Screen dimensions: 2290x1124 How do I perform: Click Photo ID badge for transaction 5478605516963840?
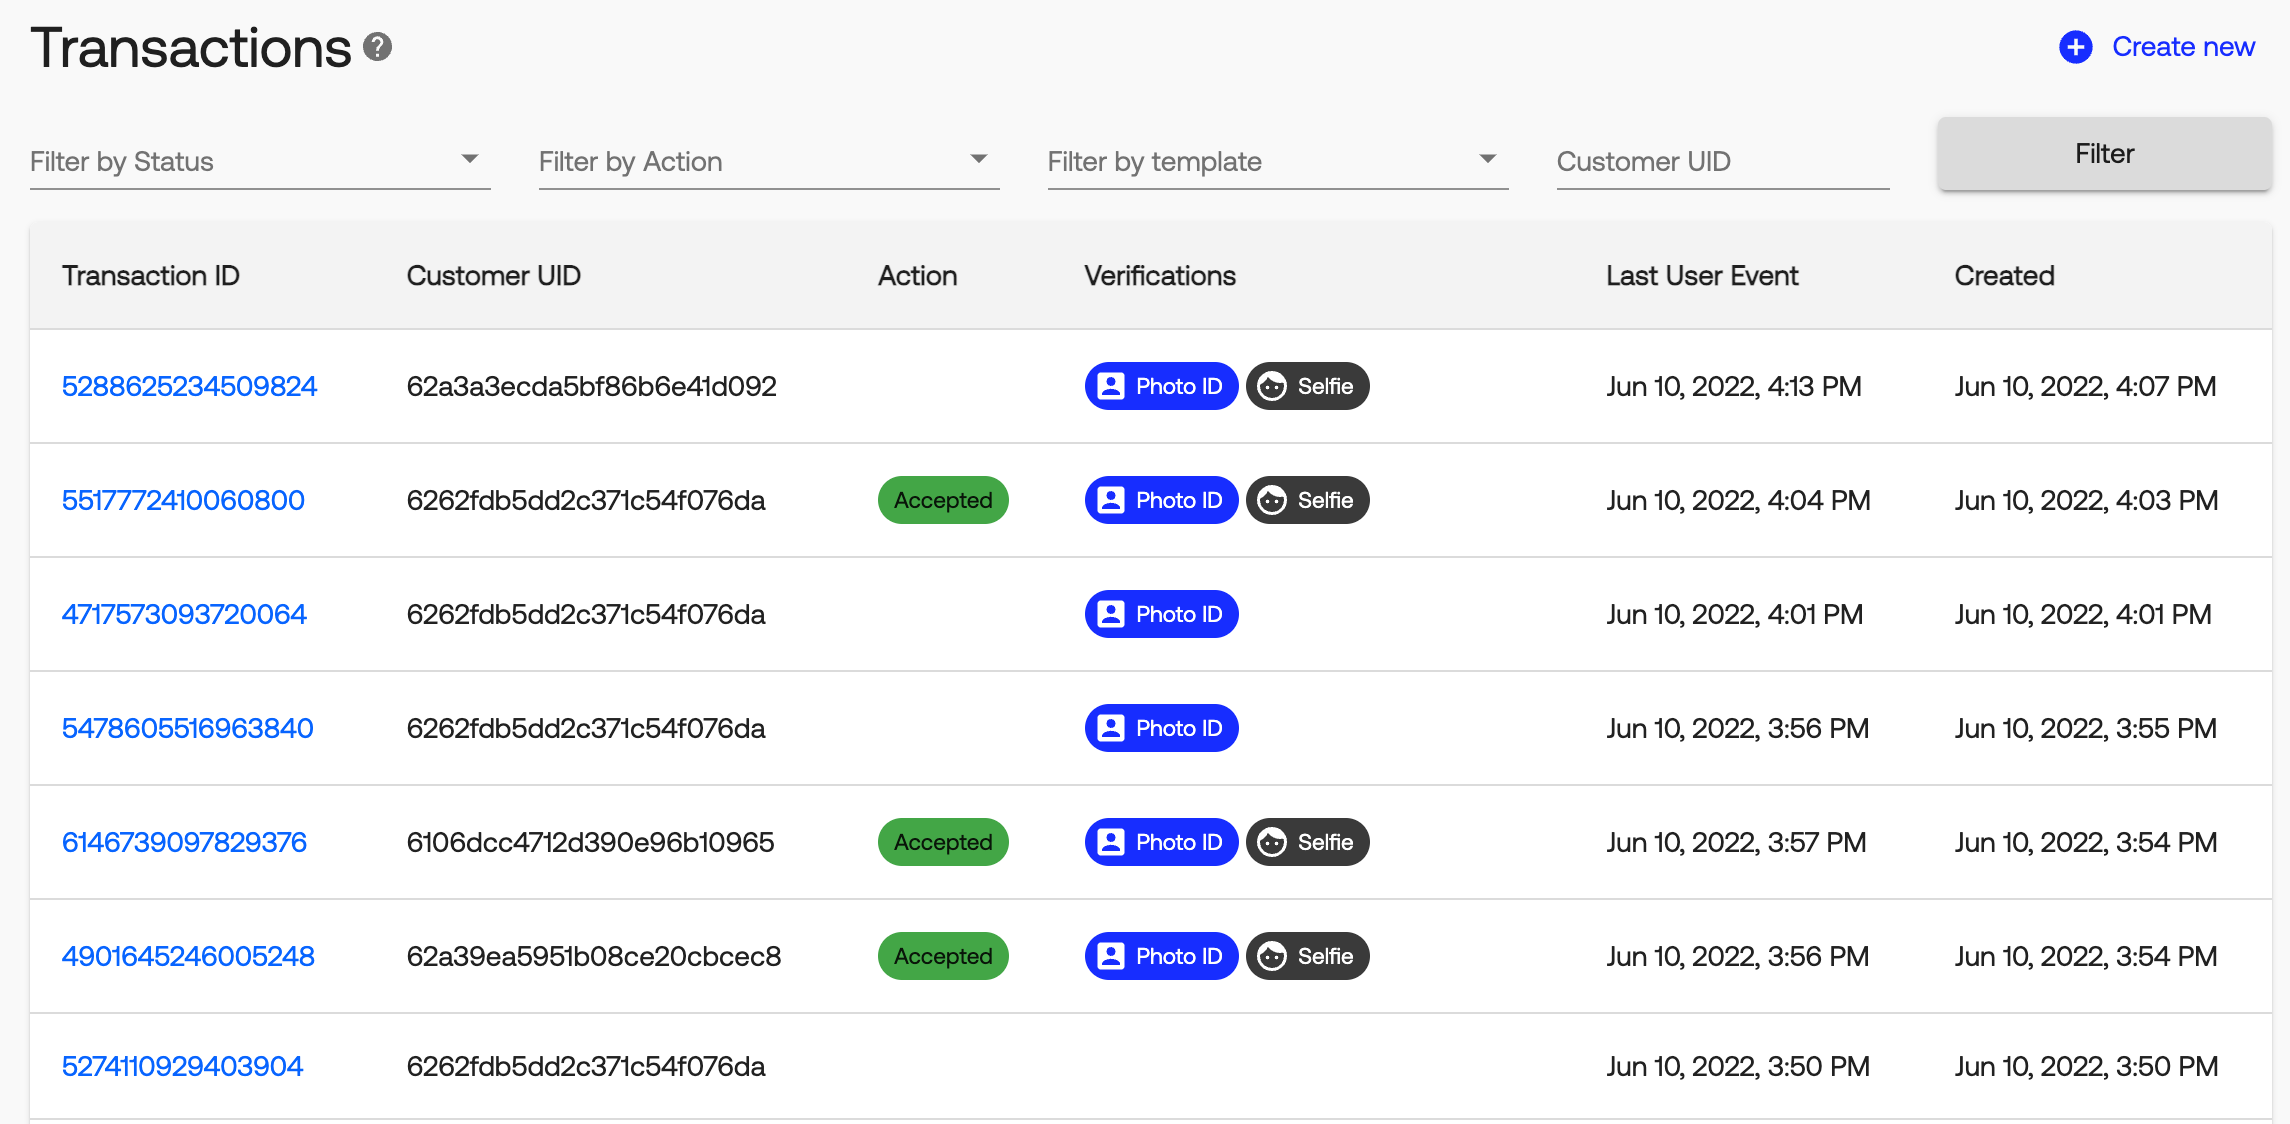tap(1161, 728)
